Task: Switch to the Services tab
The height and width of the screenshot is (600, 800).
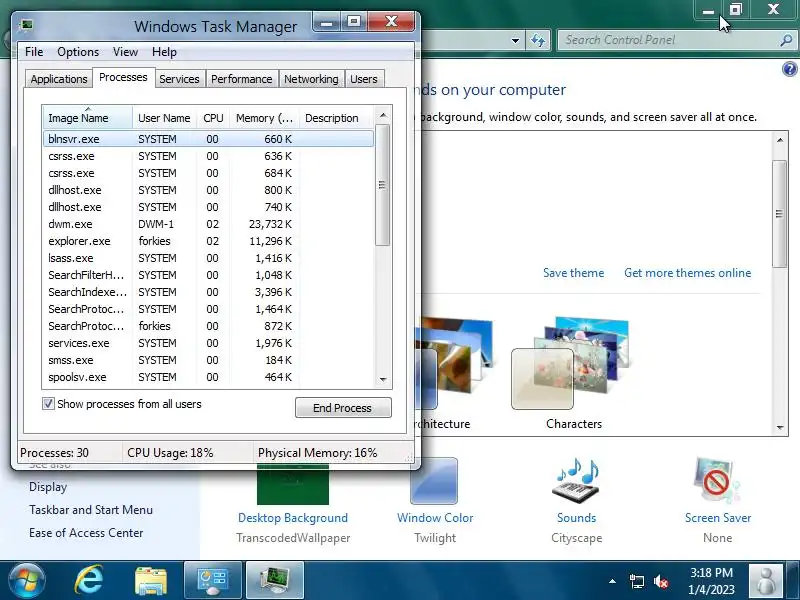Action: point(179,79)
